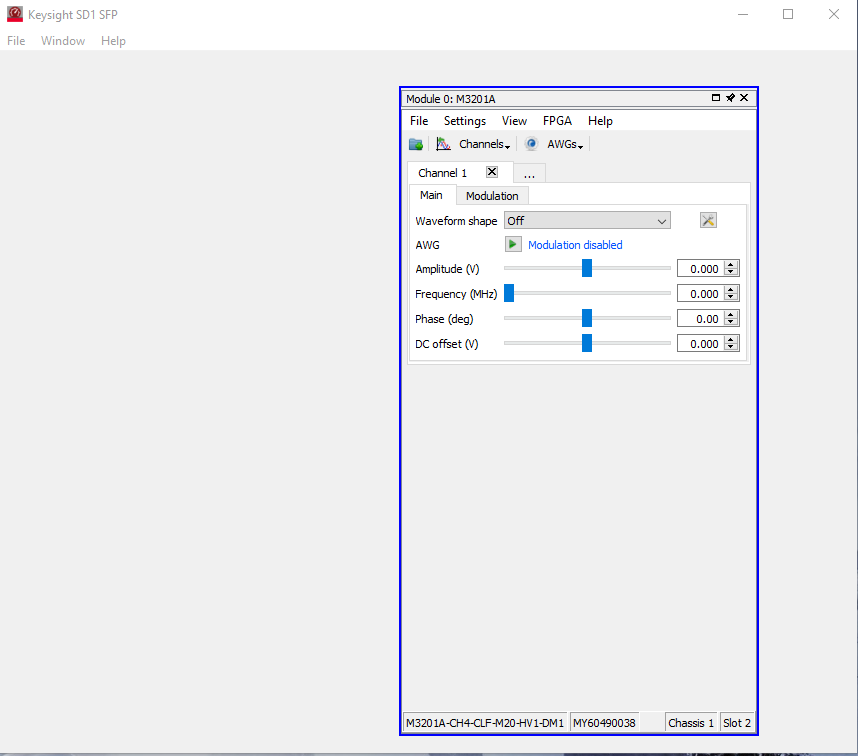
Task: Click the Amplitude (V) slider handle
Action: (587, 268)
